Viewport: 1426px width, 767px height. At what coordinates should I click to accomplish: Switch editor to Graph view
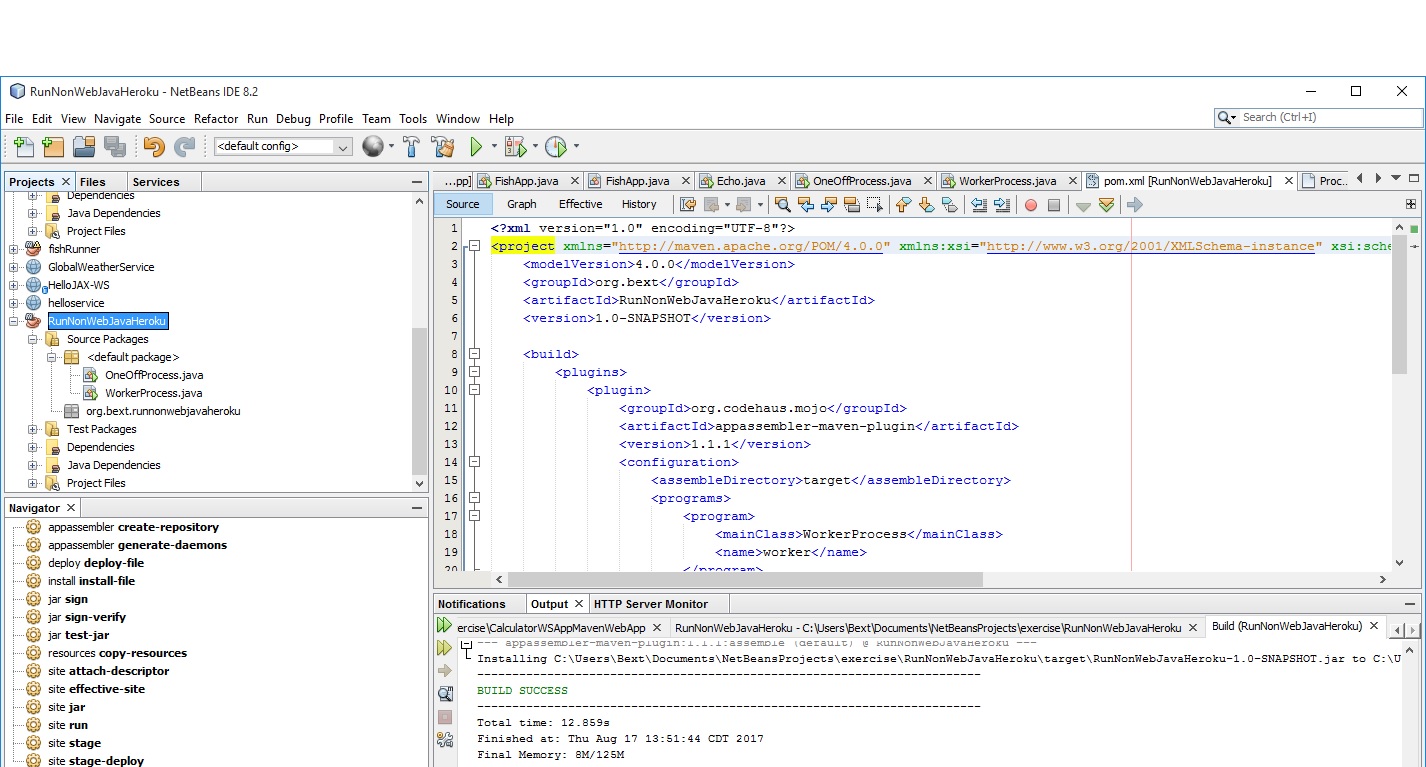tap(521, 204)
